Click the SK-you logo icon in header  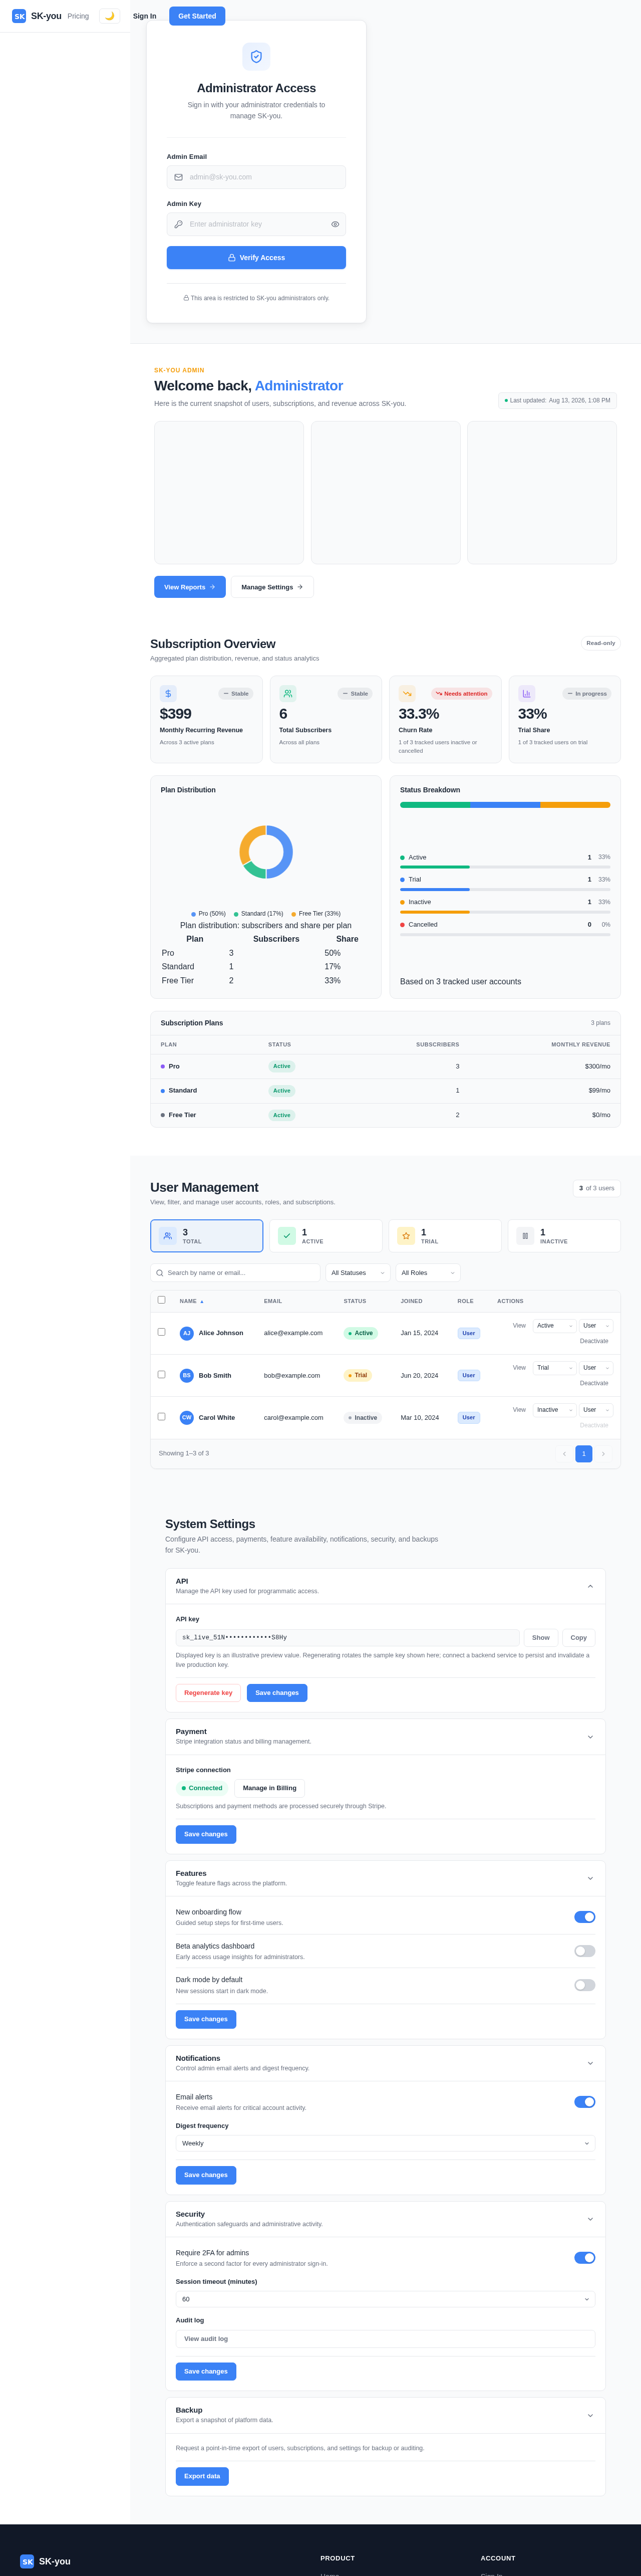[x=19, y=16]
